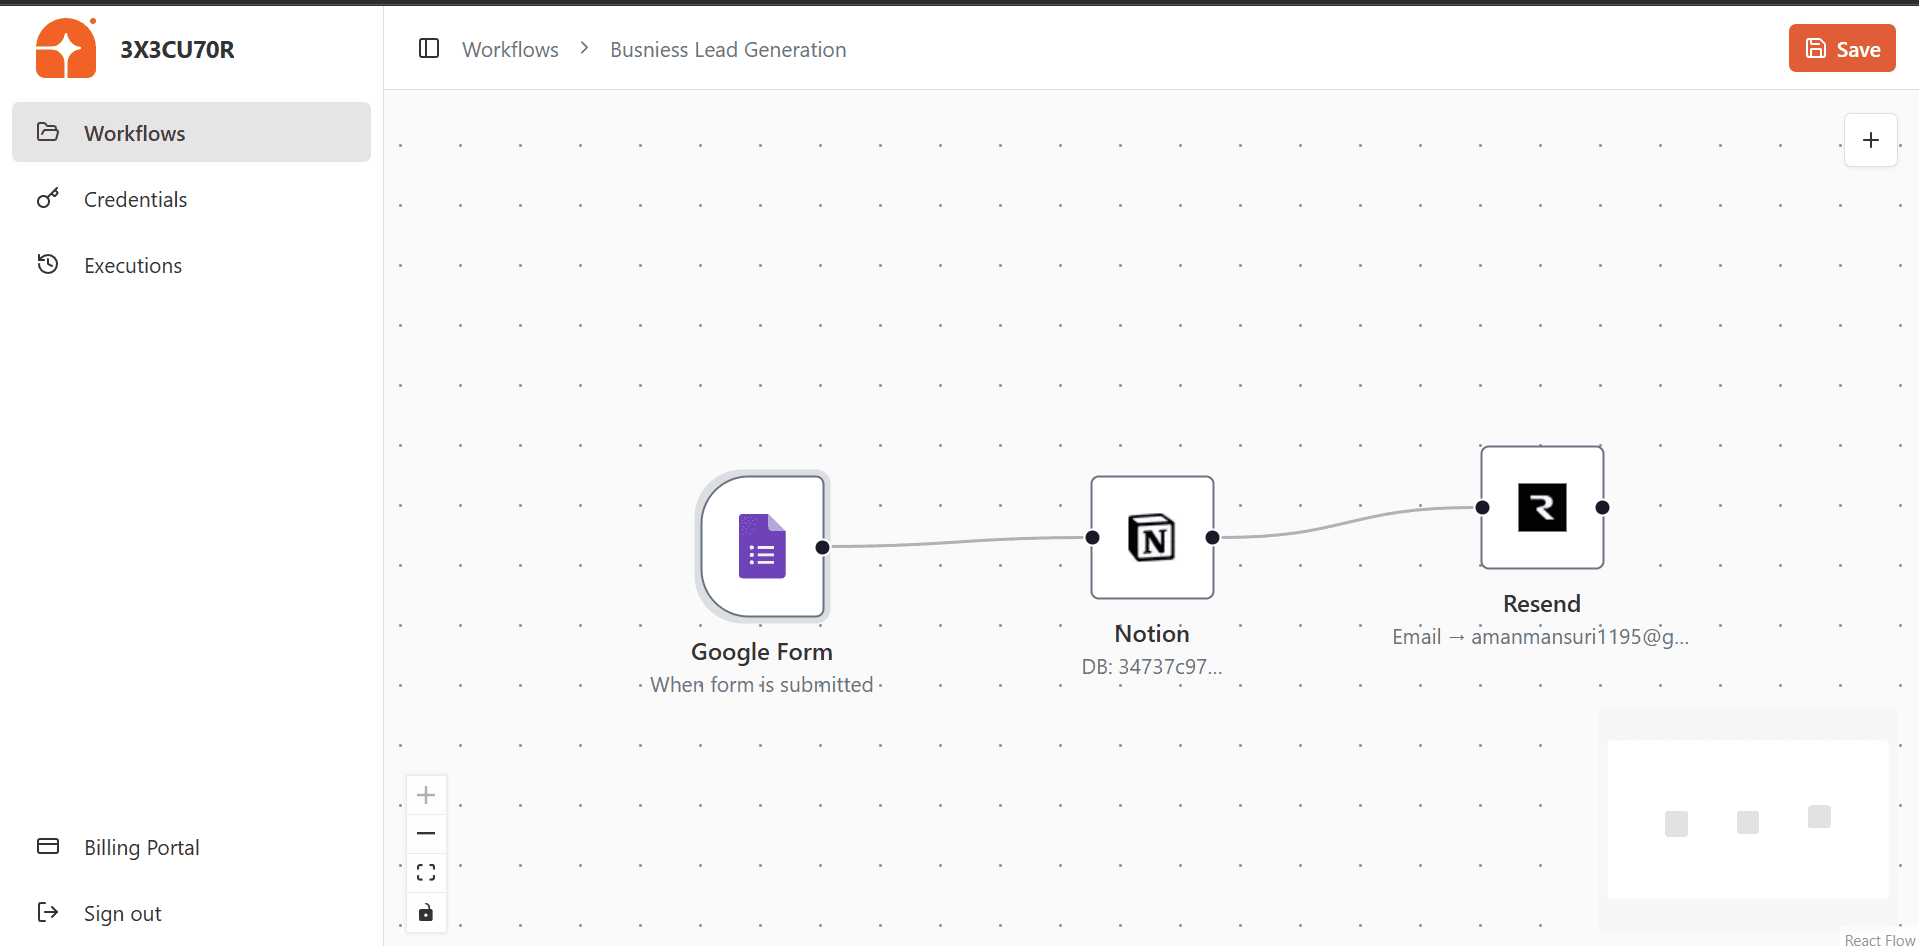Click the 'DB: 34737c97...' description
Image resolution: width=1919 pixels, height=946 pixels.
[x=1152, y=667]
